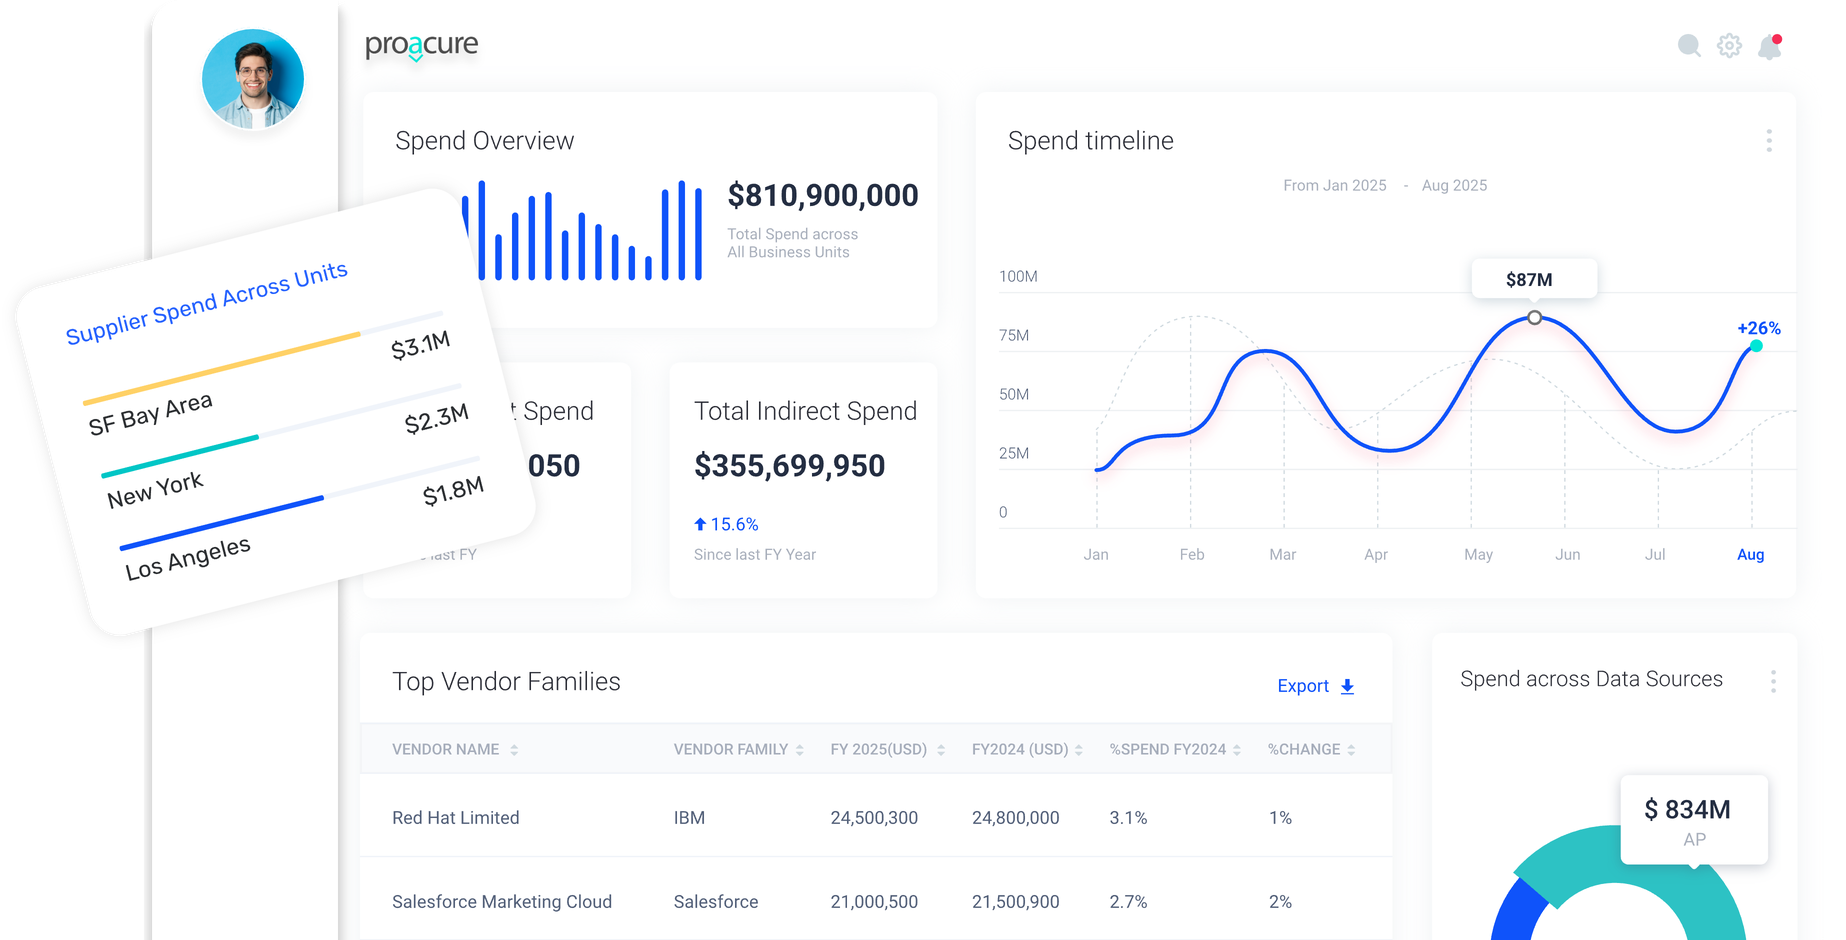Click the $355,699,950 indirect spend figure

pos(790,466)
